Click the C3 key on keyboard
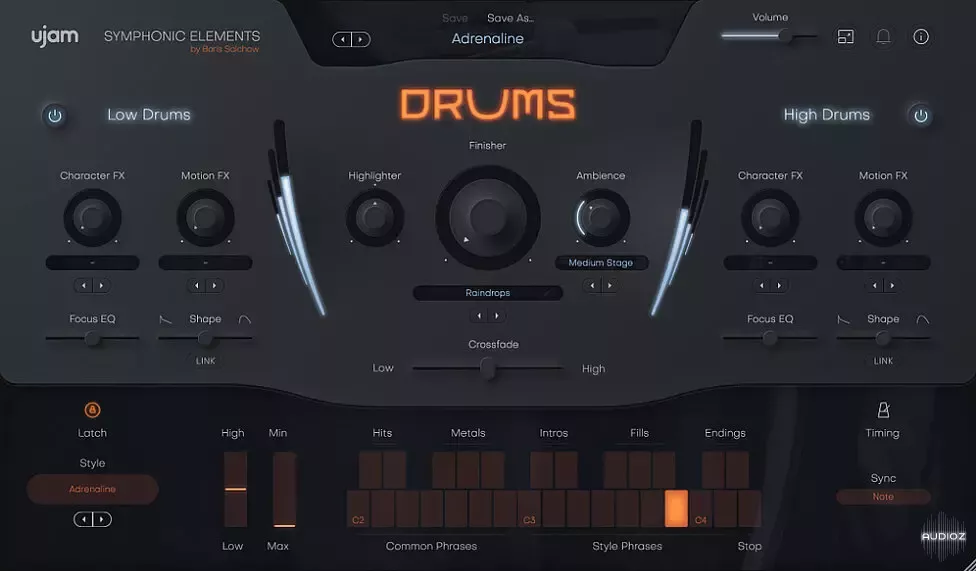976x571 pixels. [529, 509]
